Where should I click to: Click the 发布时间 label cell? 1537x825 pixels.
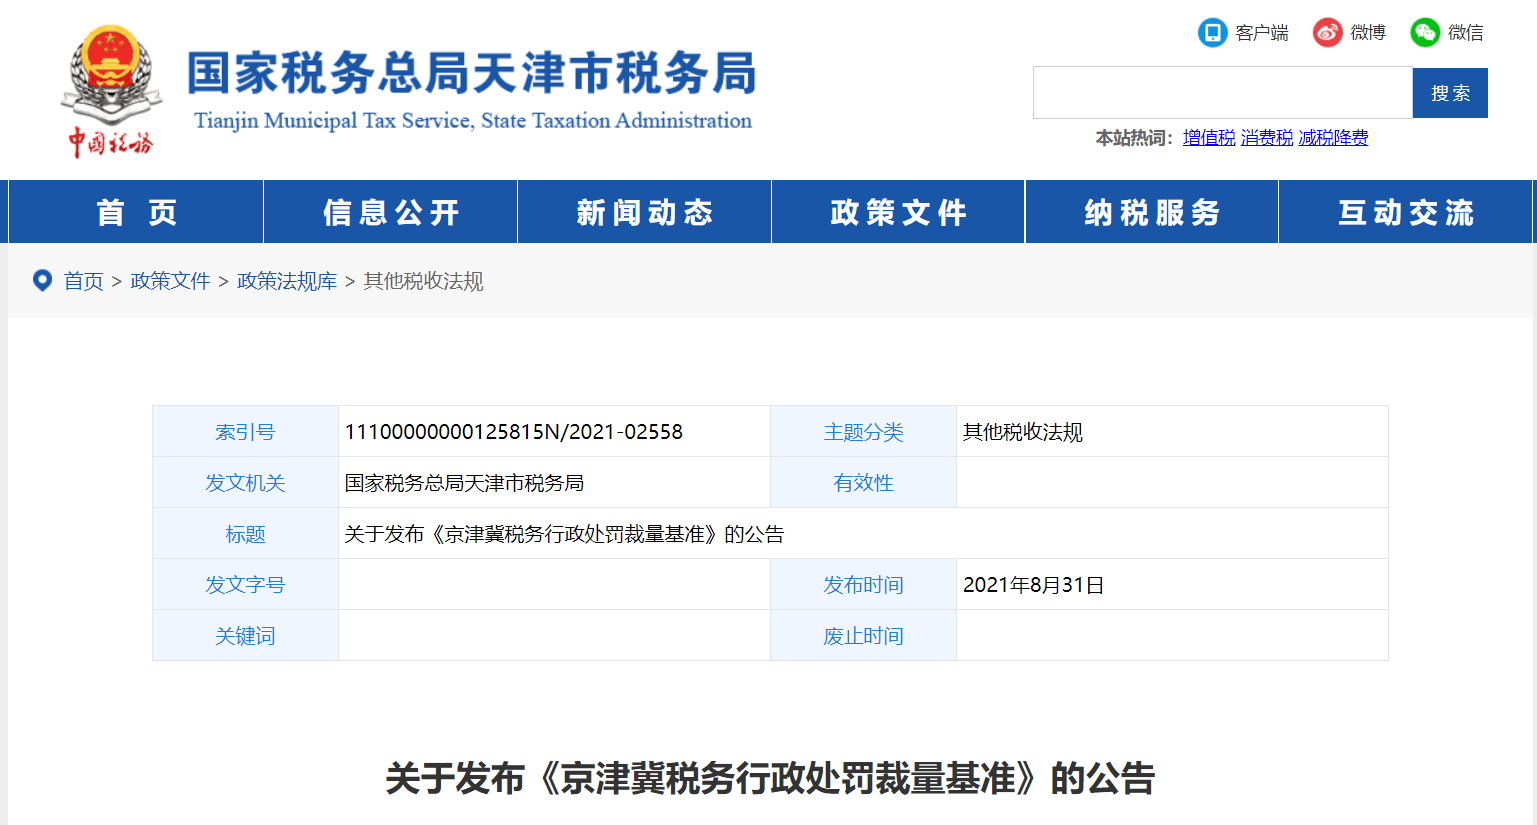[863, 585]
